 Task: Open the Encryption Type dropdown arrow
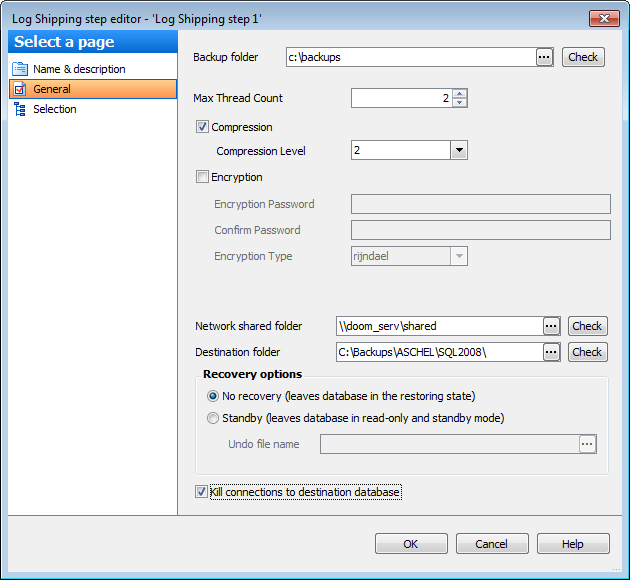(459, 256)
